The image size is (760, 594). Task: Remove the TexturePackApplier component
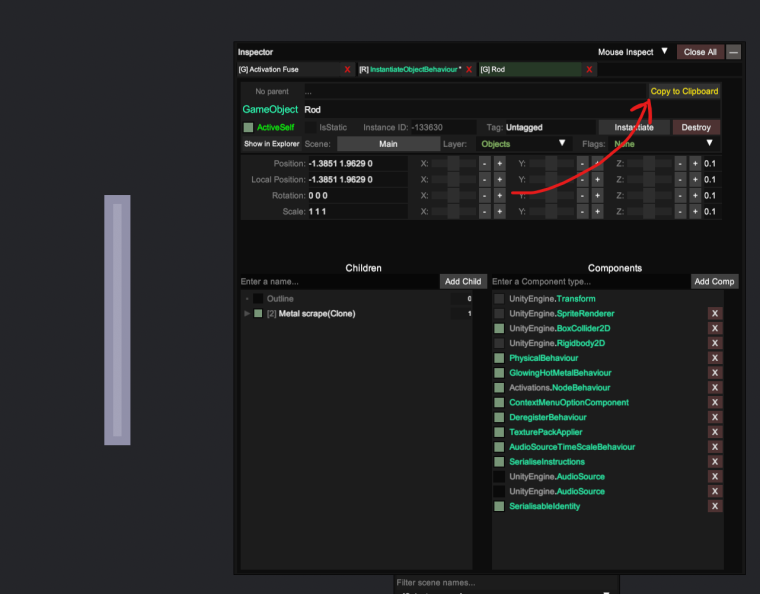pos(714,432)
